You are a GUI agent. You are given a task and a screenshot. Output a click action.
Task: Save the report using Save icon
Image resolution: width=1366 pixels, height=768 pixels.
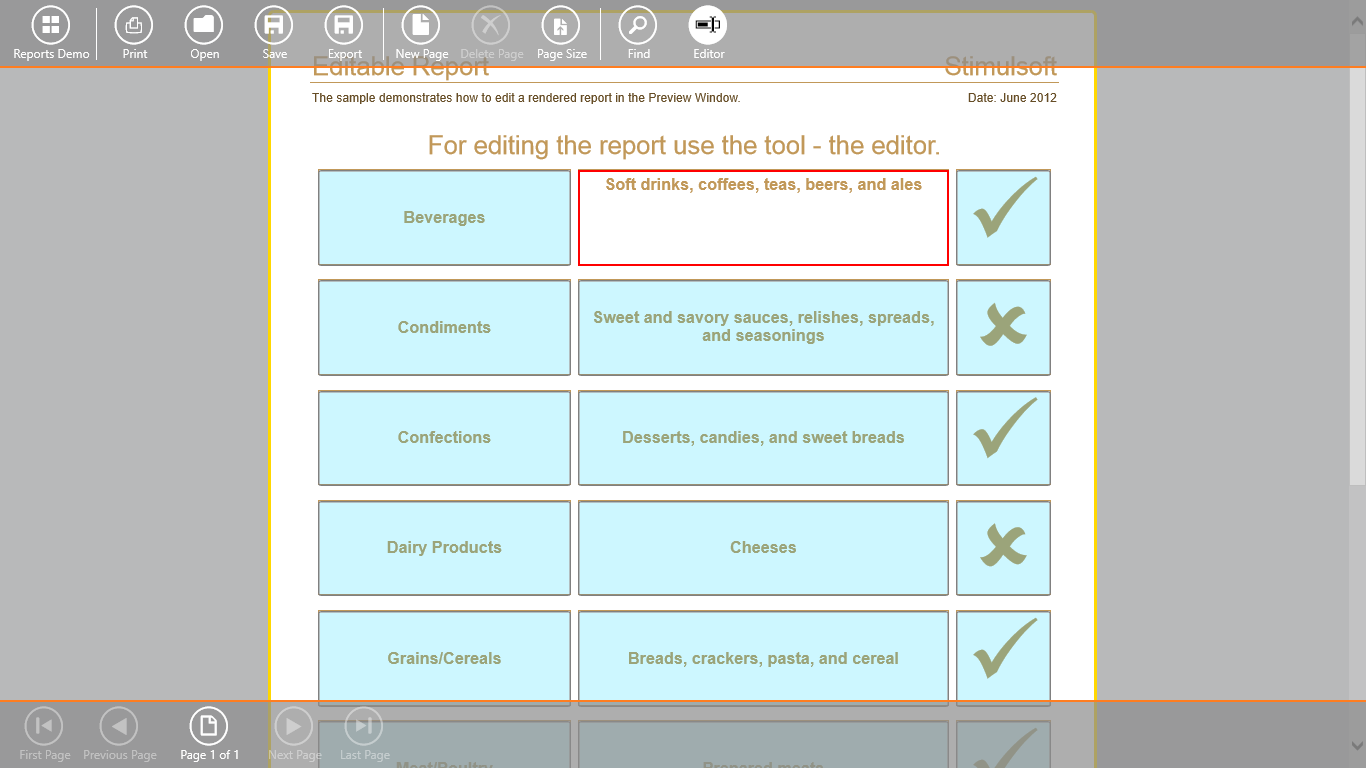pyautogui.click(x=274, y=26)
